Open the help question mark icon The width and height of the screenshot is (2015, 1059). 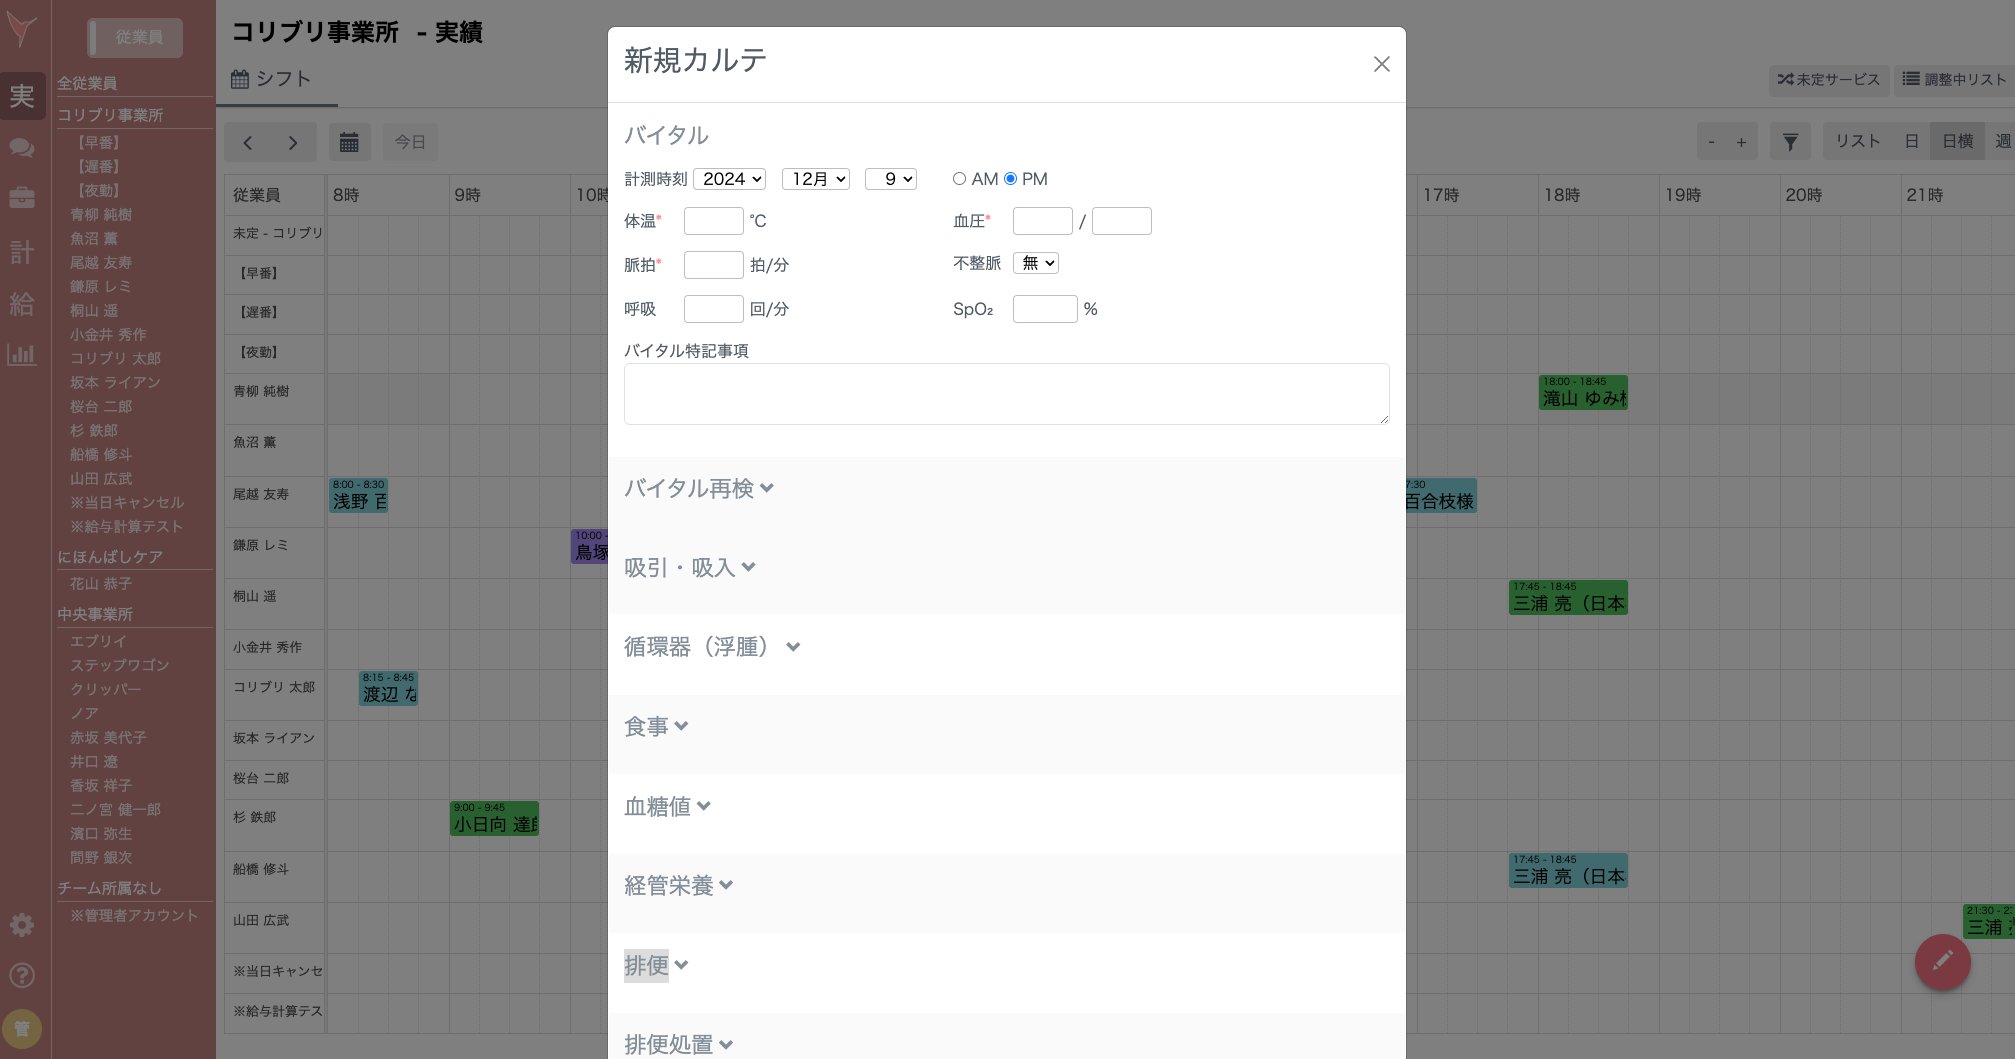(x=22, y=975)
